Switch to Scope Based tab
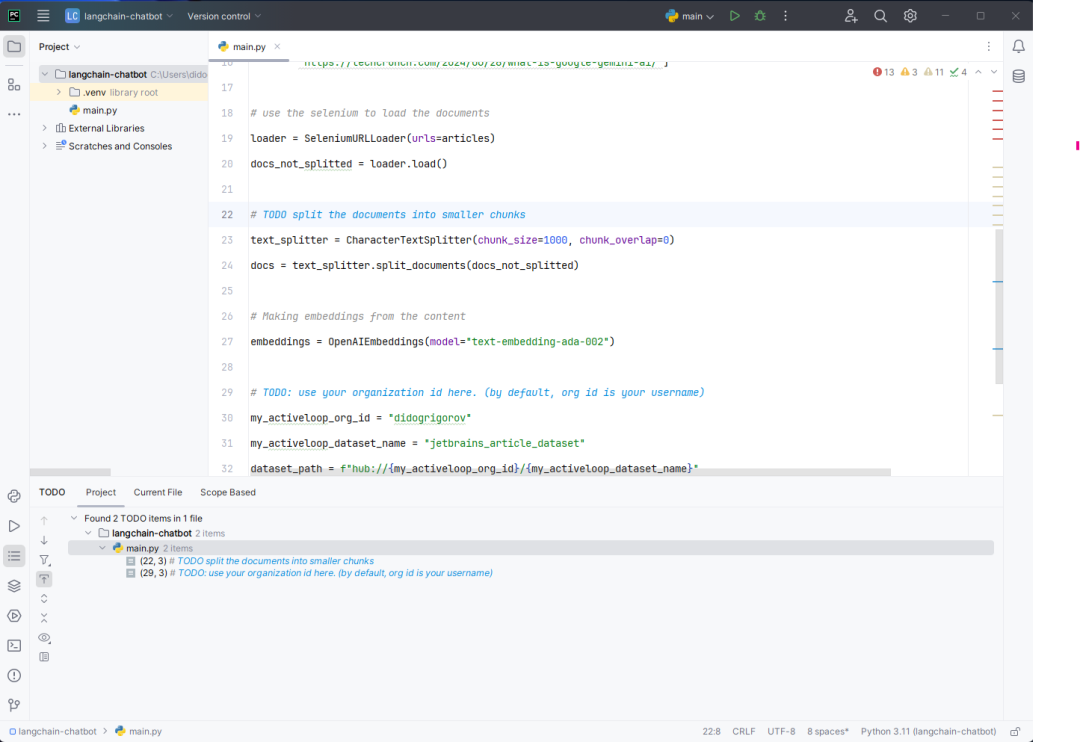The height and width of the screenshot is (742, 1080). tap(228, 493)
